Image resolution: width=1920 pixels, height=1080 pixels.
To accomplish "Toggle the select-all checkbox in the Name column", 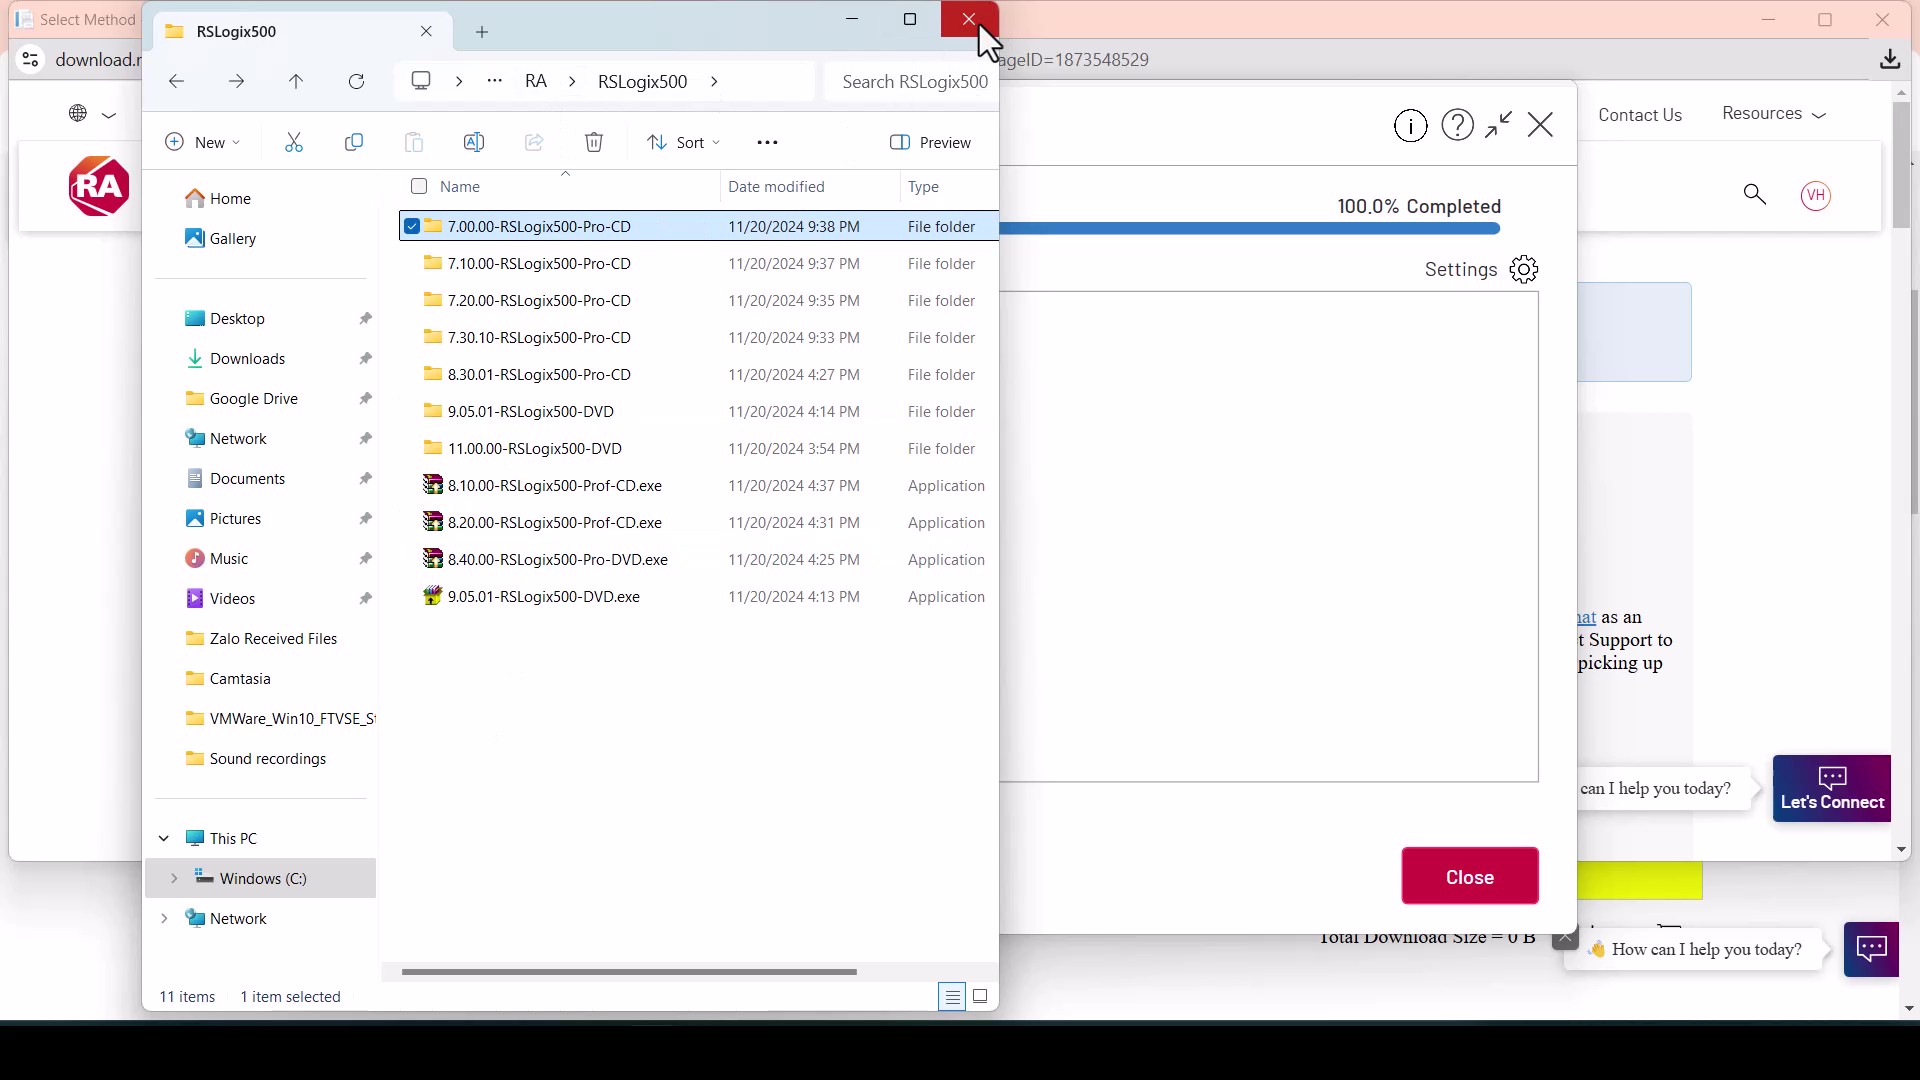I will 420,186.
